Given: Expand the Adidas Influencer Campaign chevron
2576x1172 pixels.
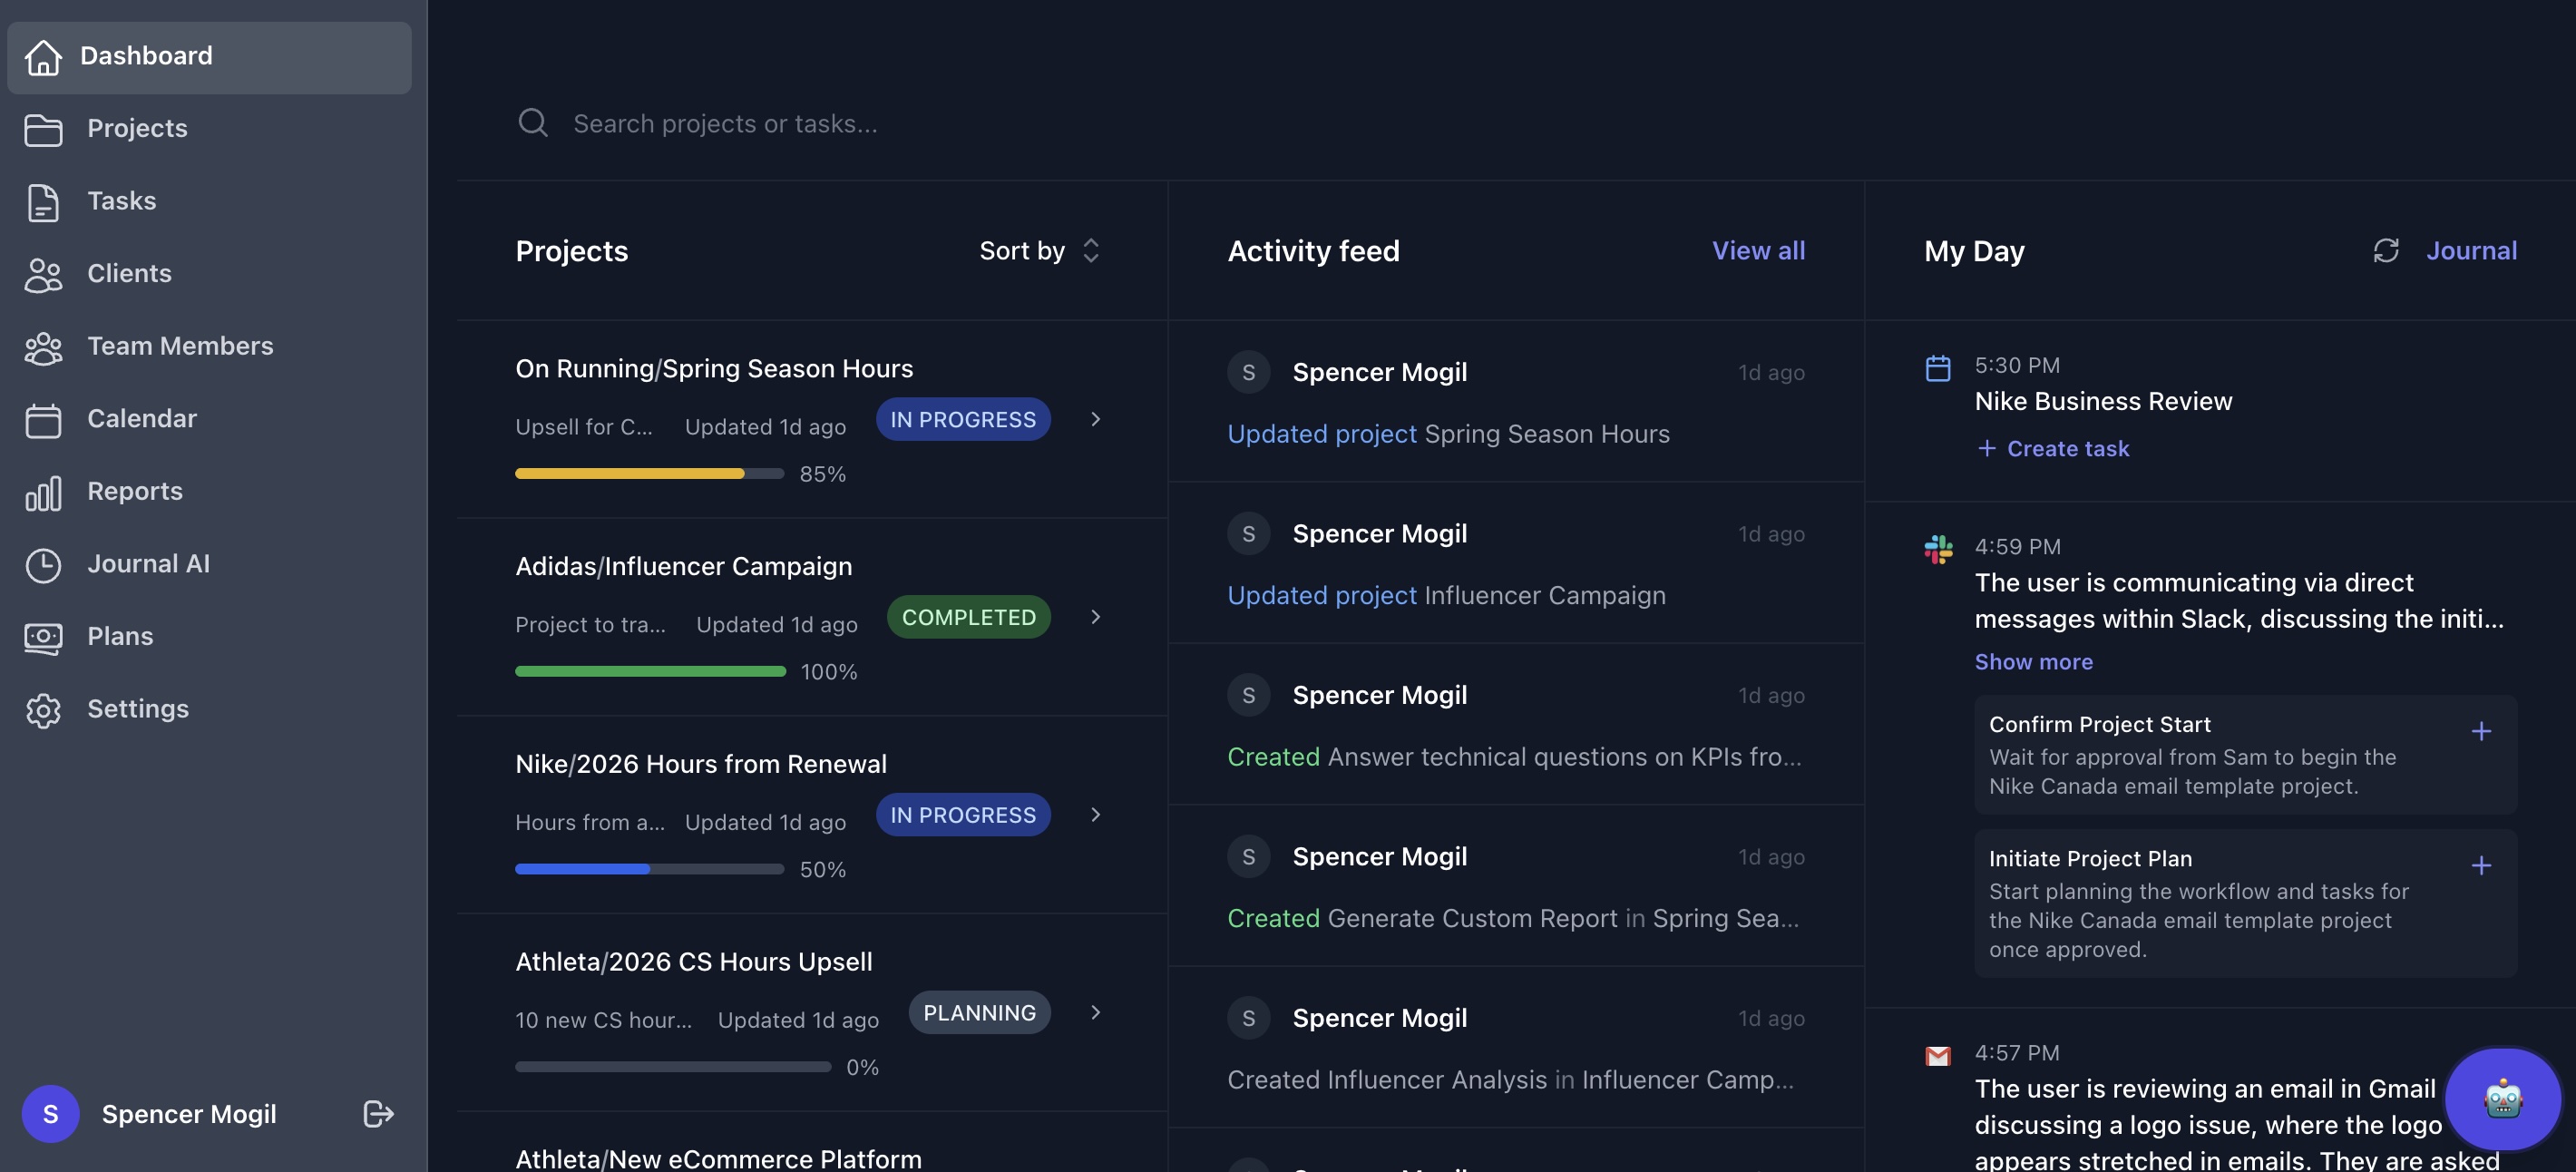Looking at the screenshot, I should [x=1096, y=617].
